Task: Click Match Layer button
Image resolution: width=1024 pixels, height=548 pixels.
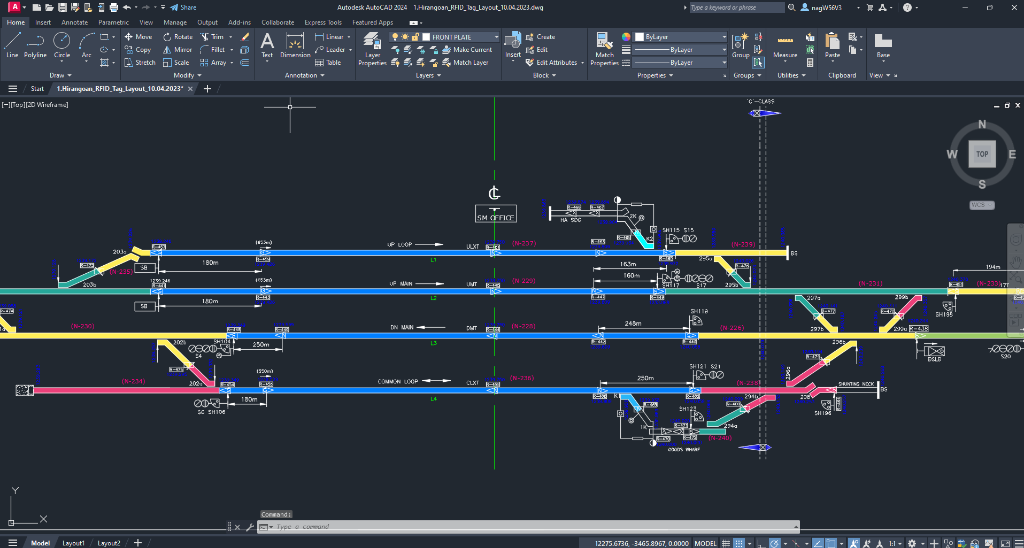Action: pyautogui.click(x=466, y=63)
